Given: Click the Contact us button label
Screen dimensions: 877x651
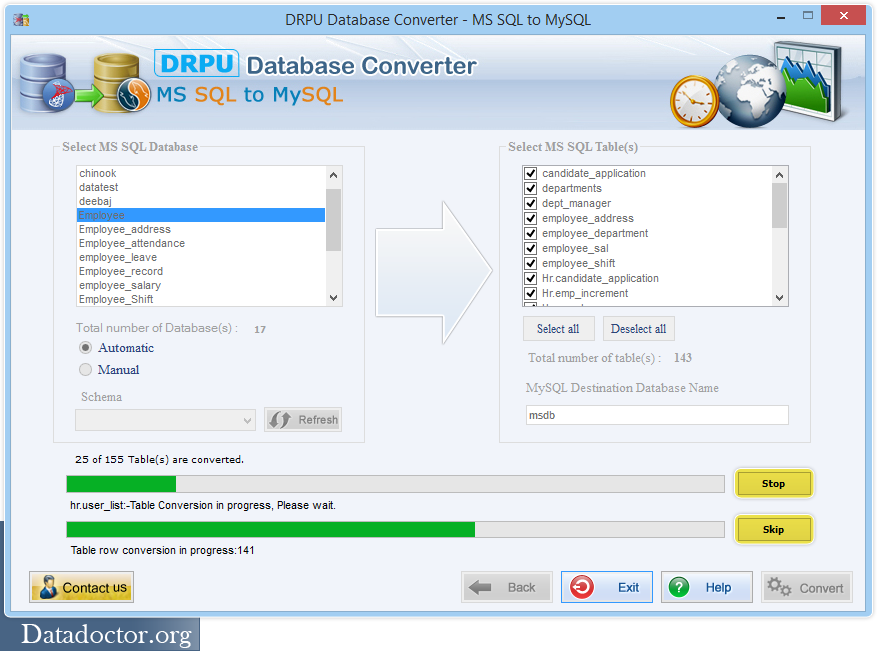Looking at the screenshot, I should click(95, 588).
